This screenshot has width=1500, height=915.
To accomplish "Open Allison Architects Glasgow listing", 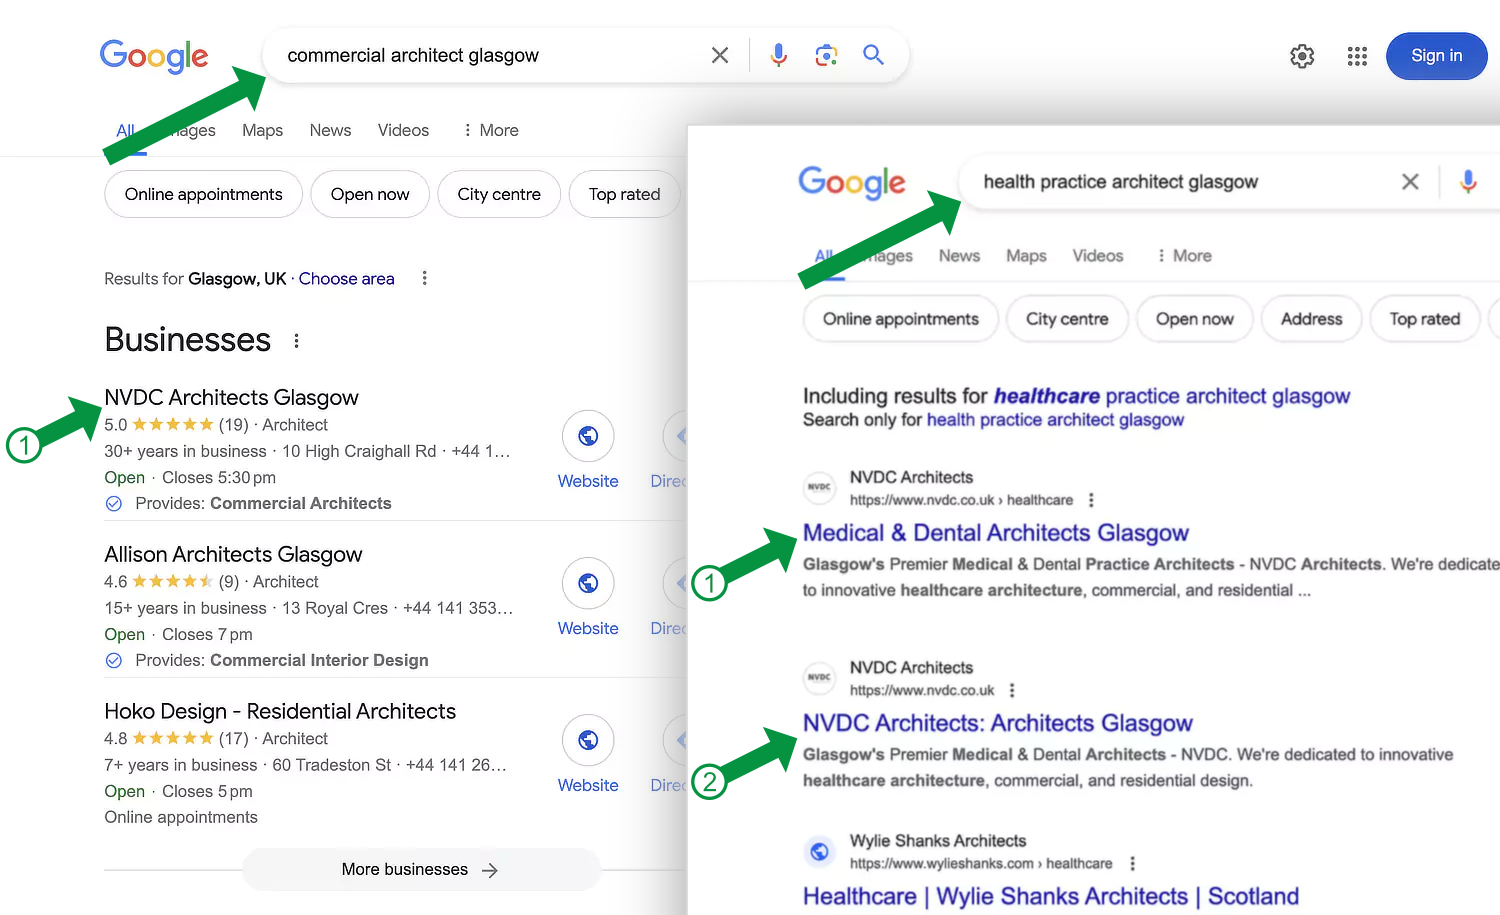I will pyautogui.click(x=233, y=554).
